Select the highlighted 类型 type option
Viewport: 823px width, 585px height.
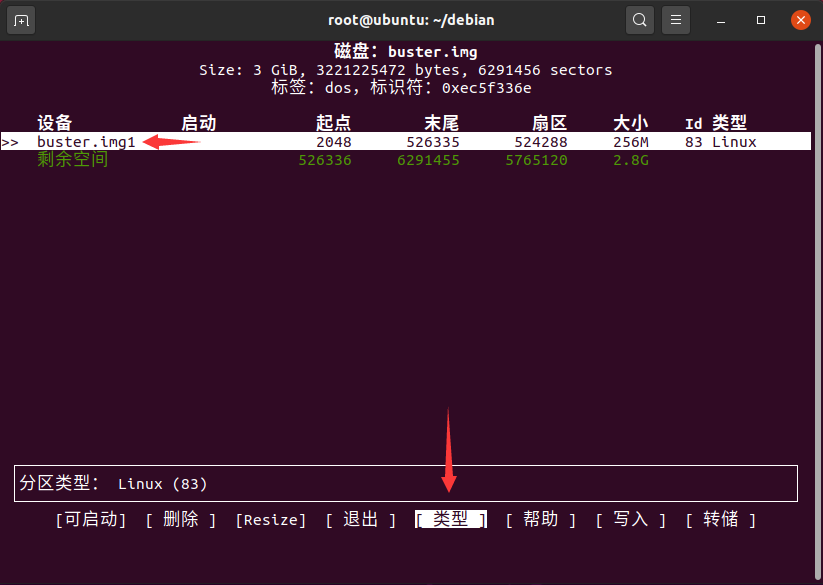pos(450,519)
